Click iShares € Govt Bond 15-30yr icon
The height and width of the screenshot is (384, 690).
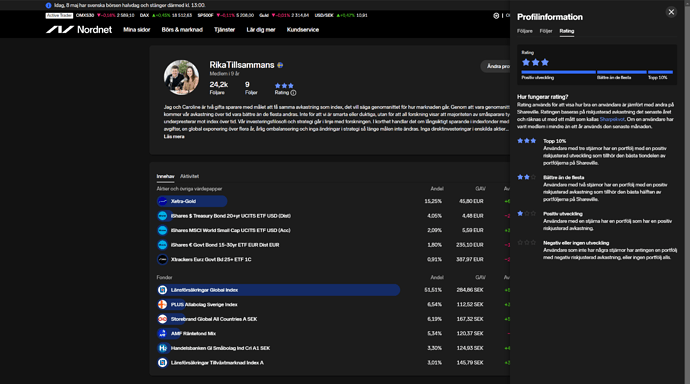[x=162, y=245]
